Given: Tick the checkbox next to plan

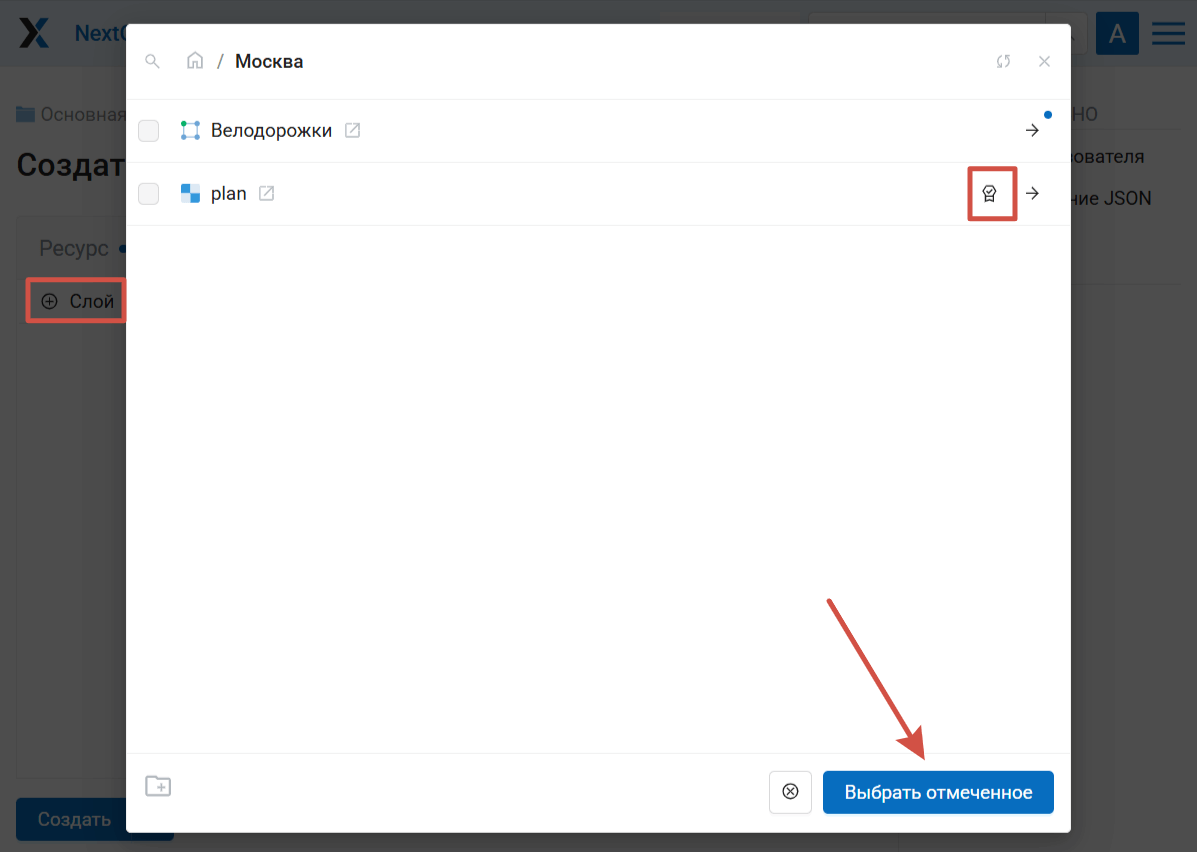Looking at the screenshot, I should pos(148,194).
